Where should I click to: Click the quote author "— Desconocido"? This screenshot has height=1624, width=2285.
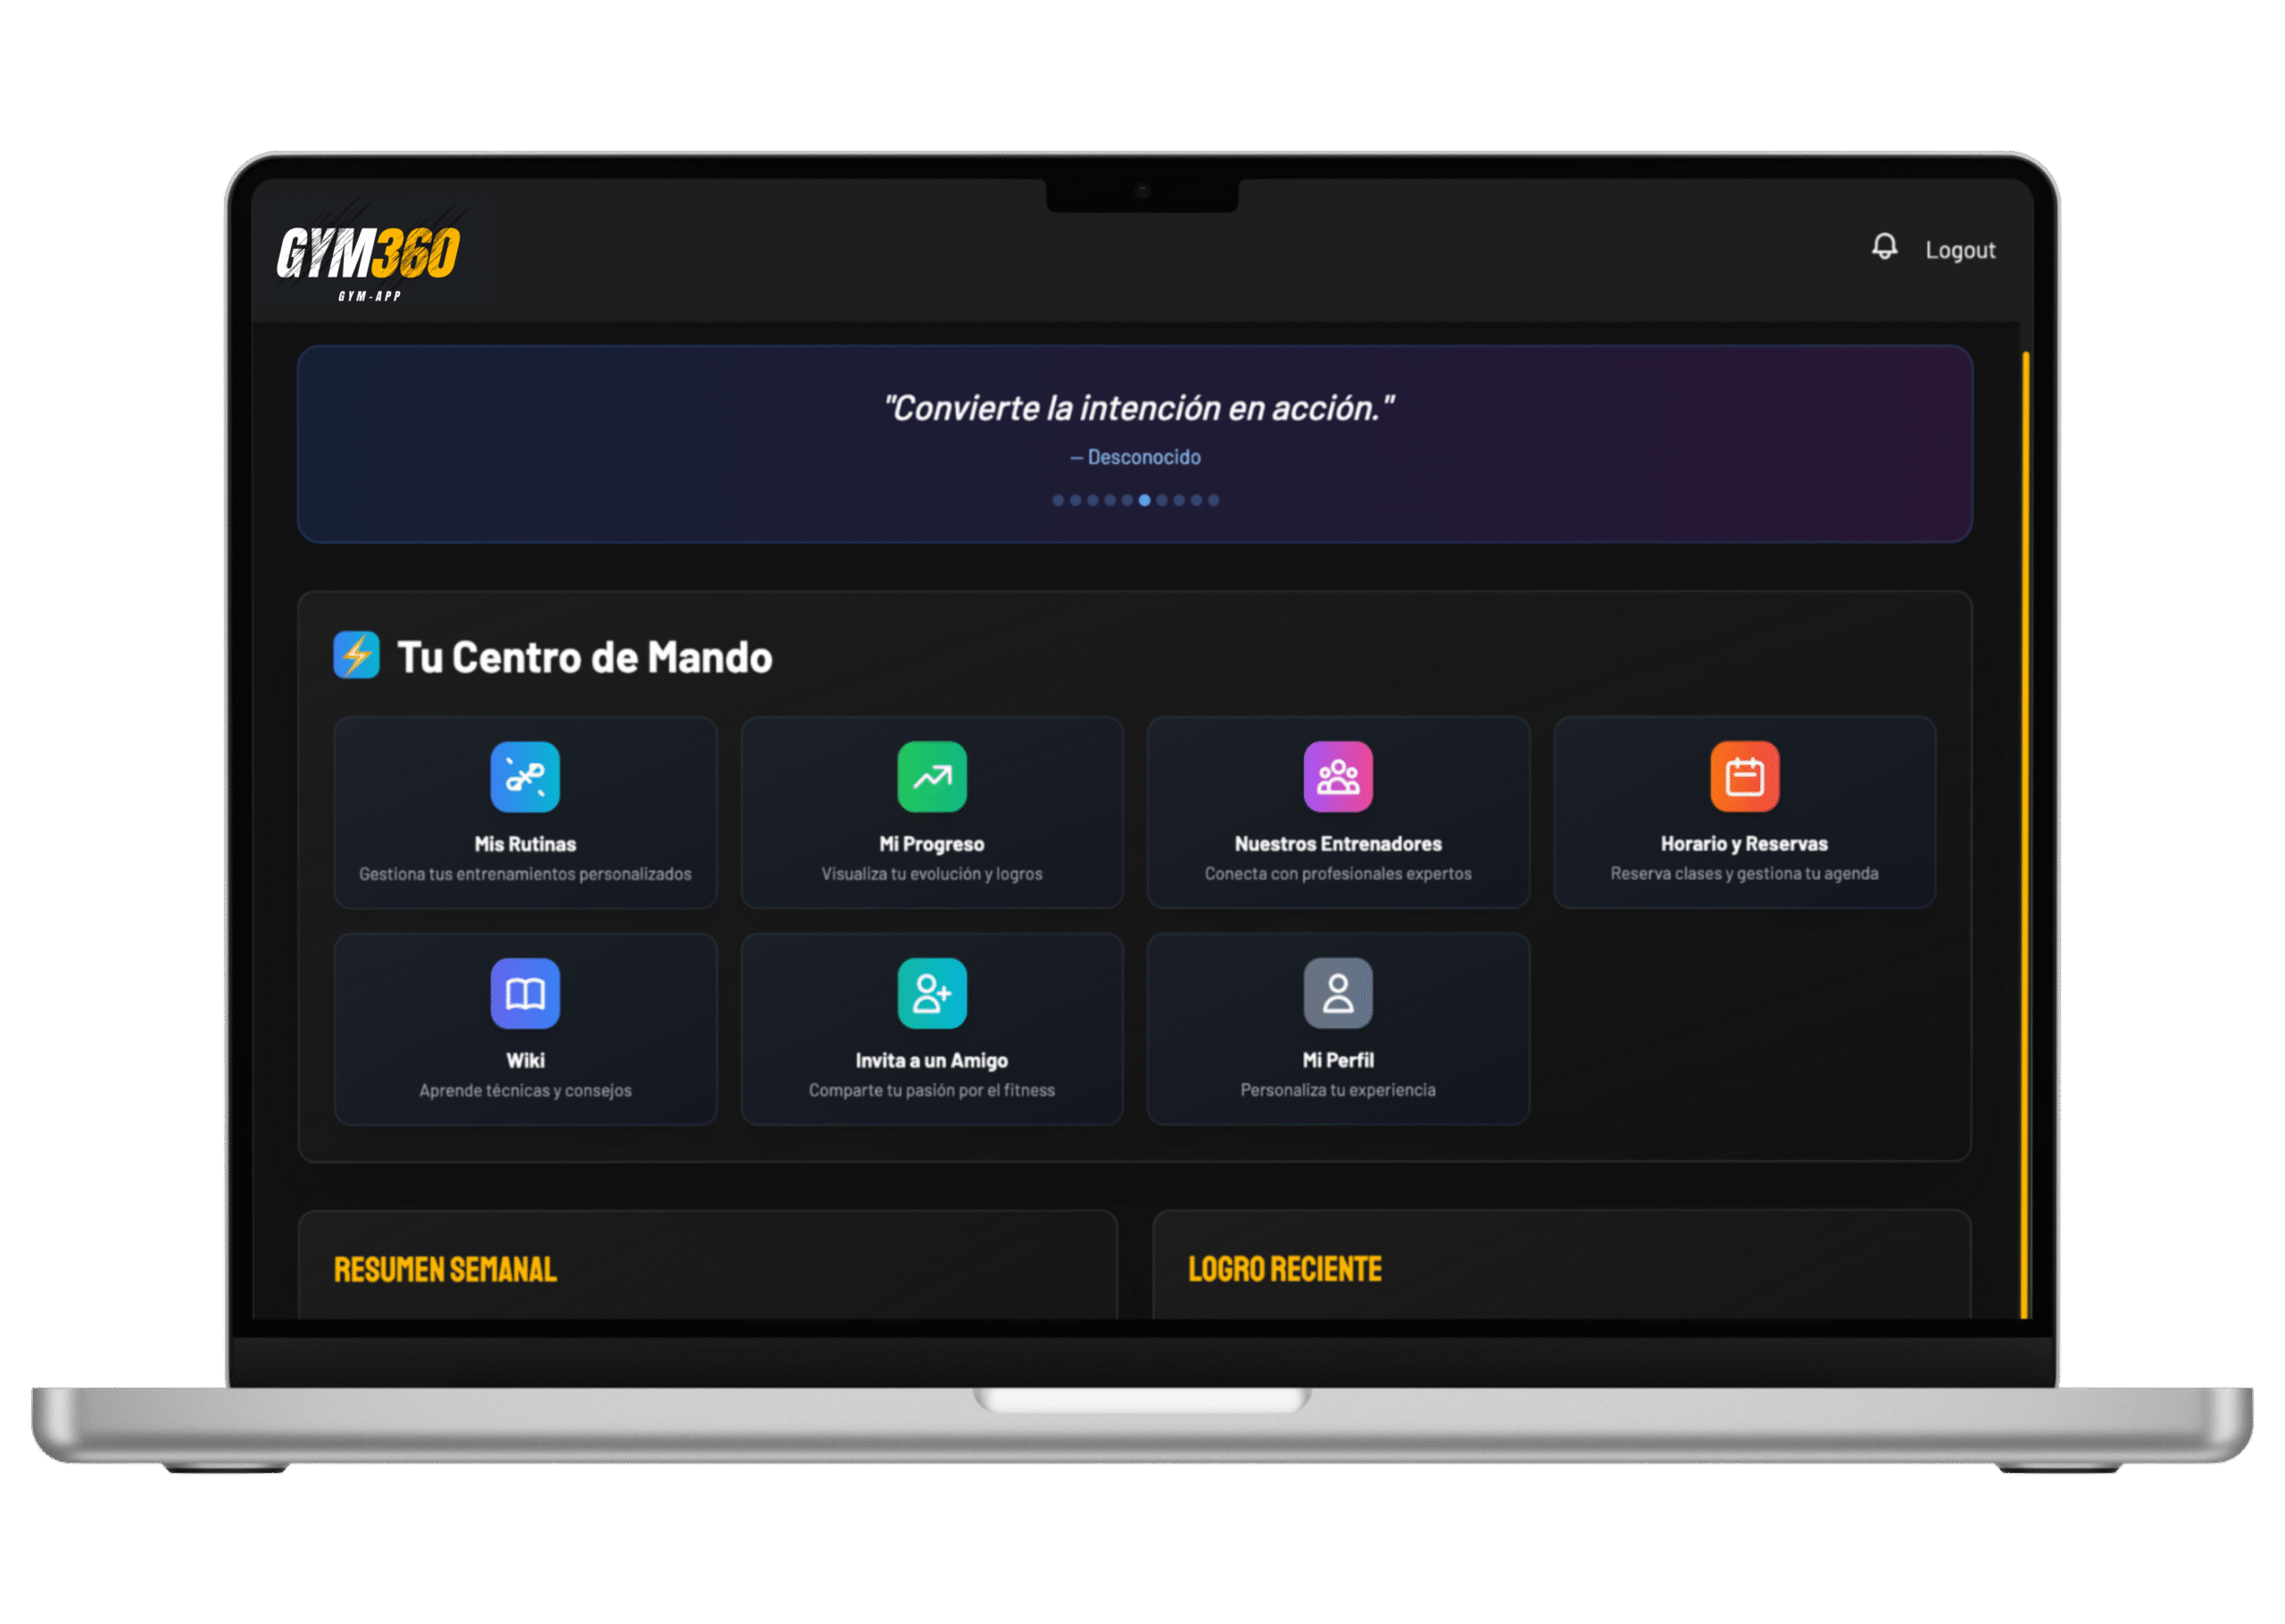1135,457
